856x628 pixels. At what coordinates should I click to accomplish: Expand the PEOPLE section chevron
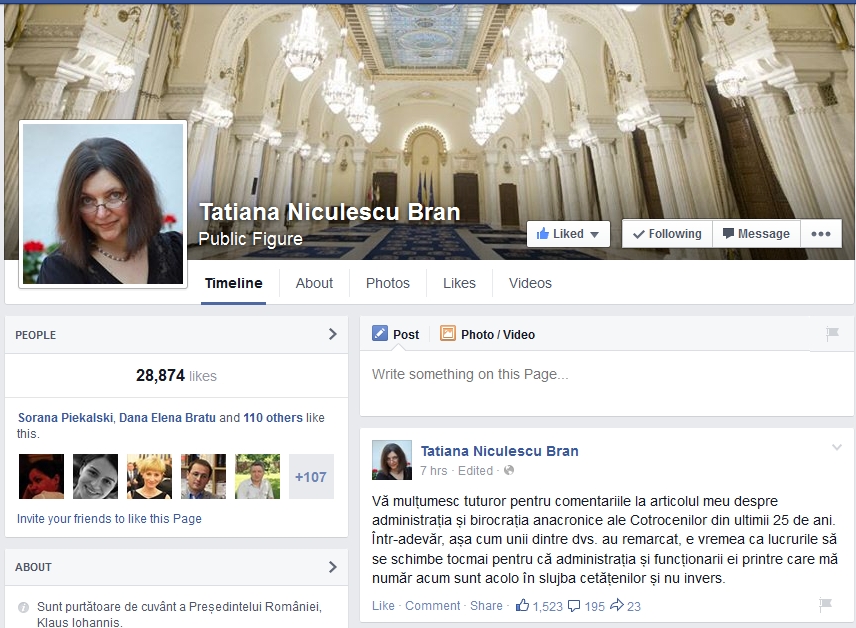332,334
